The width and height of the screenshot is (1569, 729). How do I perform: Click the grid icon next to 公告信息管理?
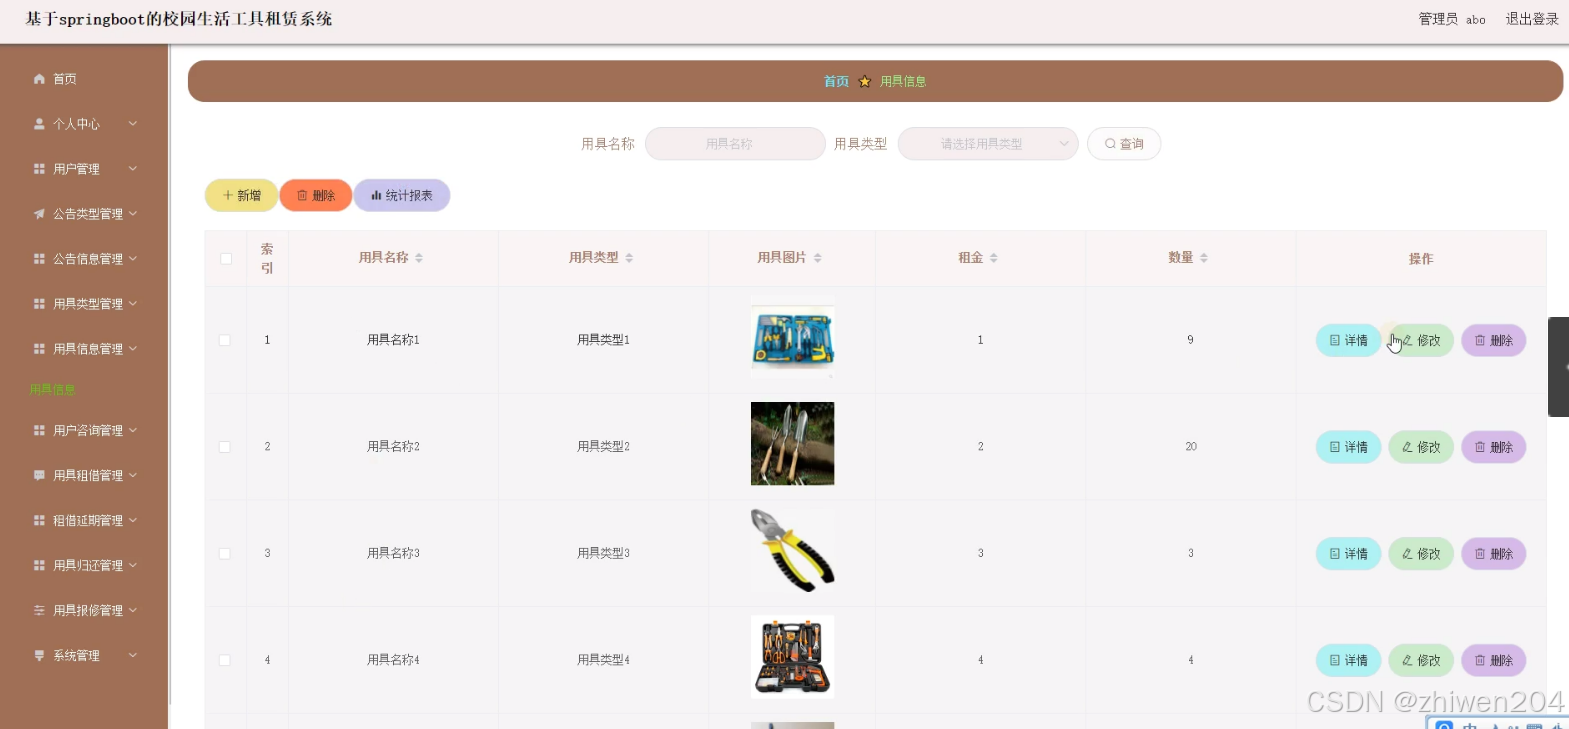[x=39, y=259]
